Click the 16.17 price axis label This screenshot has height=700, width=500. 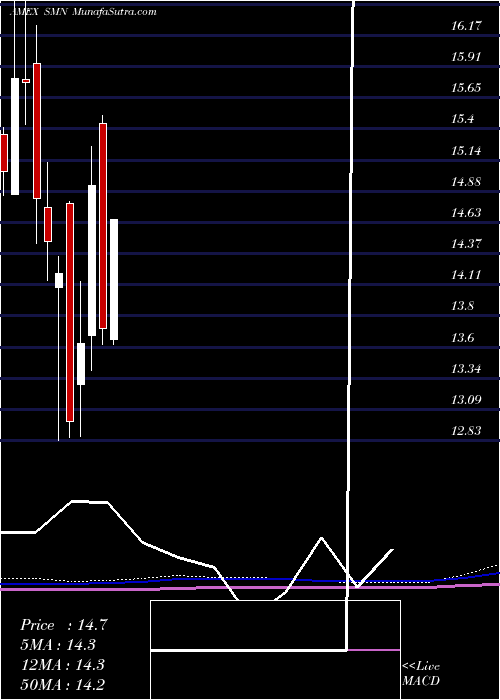(467, 25)
